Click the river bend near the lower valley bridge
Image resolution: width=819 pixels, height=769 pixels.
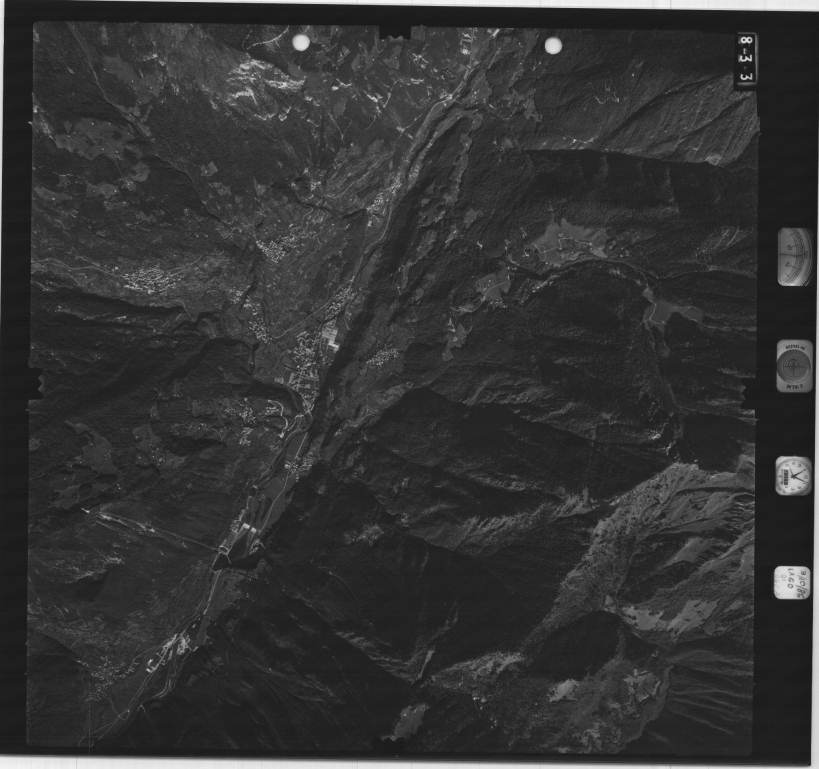coord(226,560)
